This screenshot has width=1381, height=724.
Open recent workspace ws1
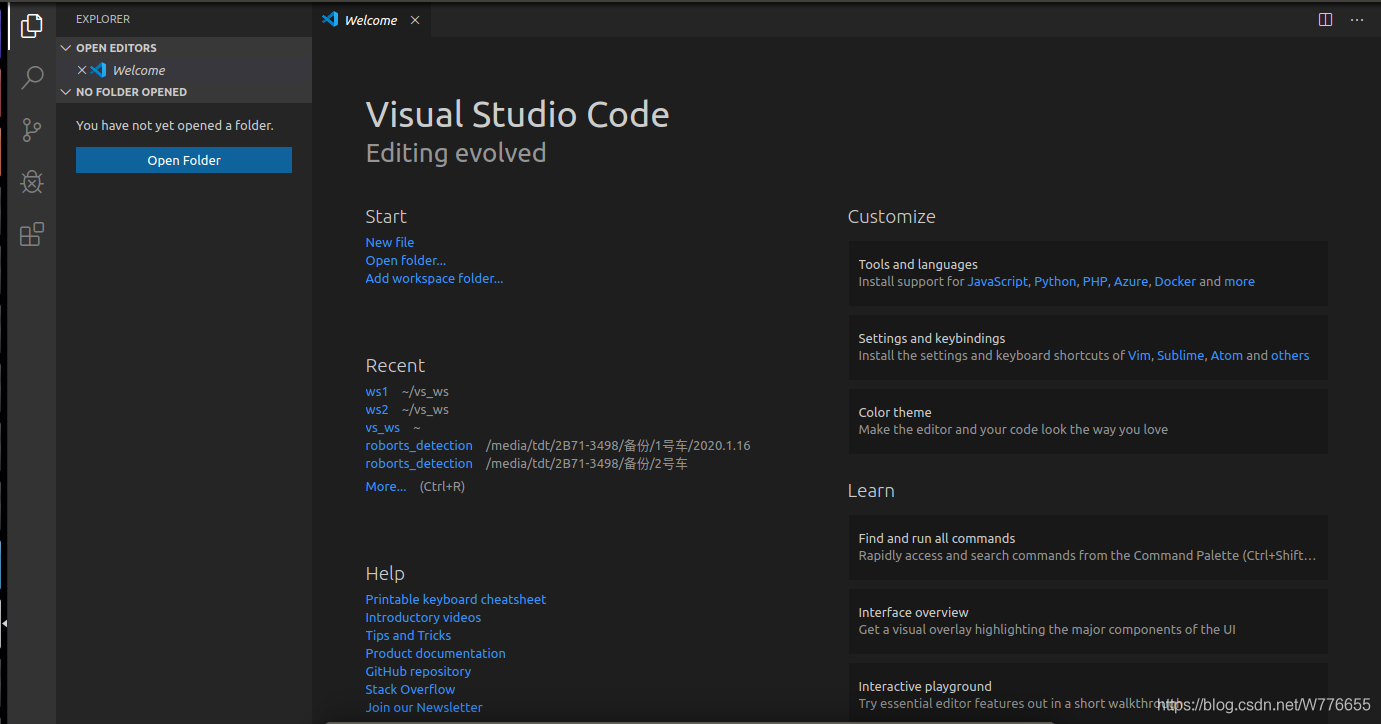(x=377, y=391)
